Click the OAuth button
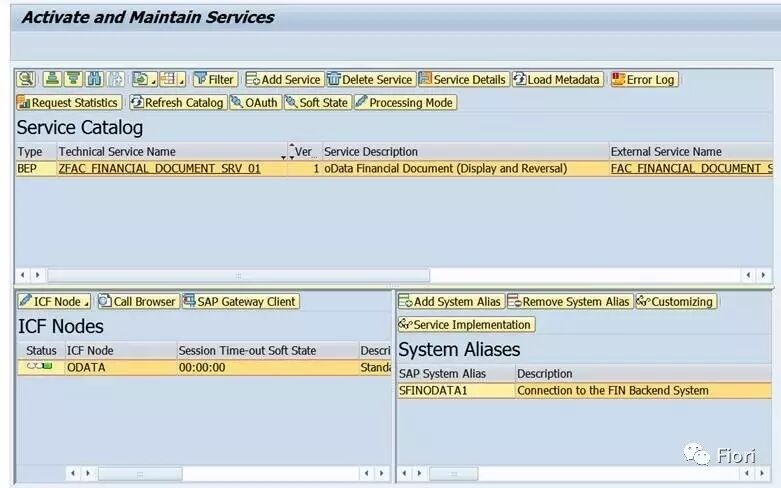 pos(255,103)
